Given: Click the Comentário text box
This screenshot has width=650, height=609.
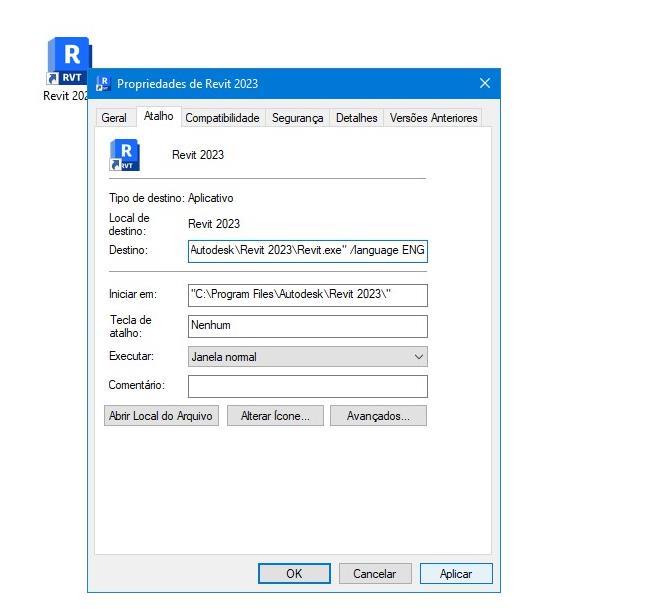Looking at the screenshot, I should (x=308, y=386).
